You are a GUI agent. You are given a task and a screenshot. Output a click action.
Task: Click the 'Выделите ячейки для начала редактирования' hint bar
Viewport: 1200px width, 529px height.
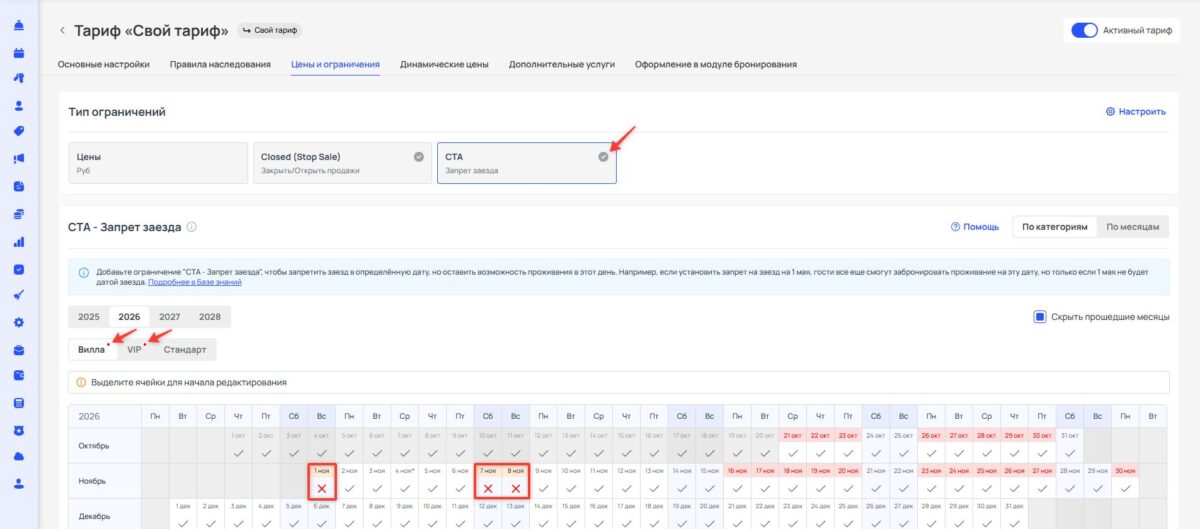(x=619, y=382)
